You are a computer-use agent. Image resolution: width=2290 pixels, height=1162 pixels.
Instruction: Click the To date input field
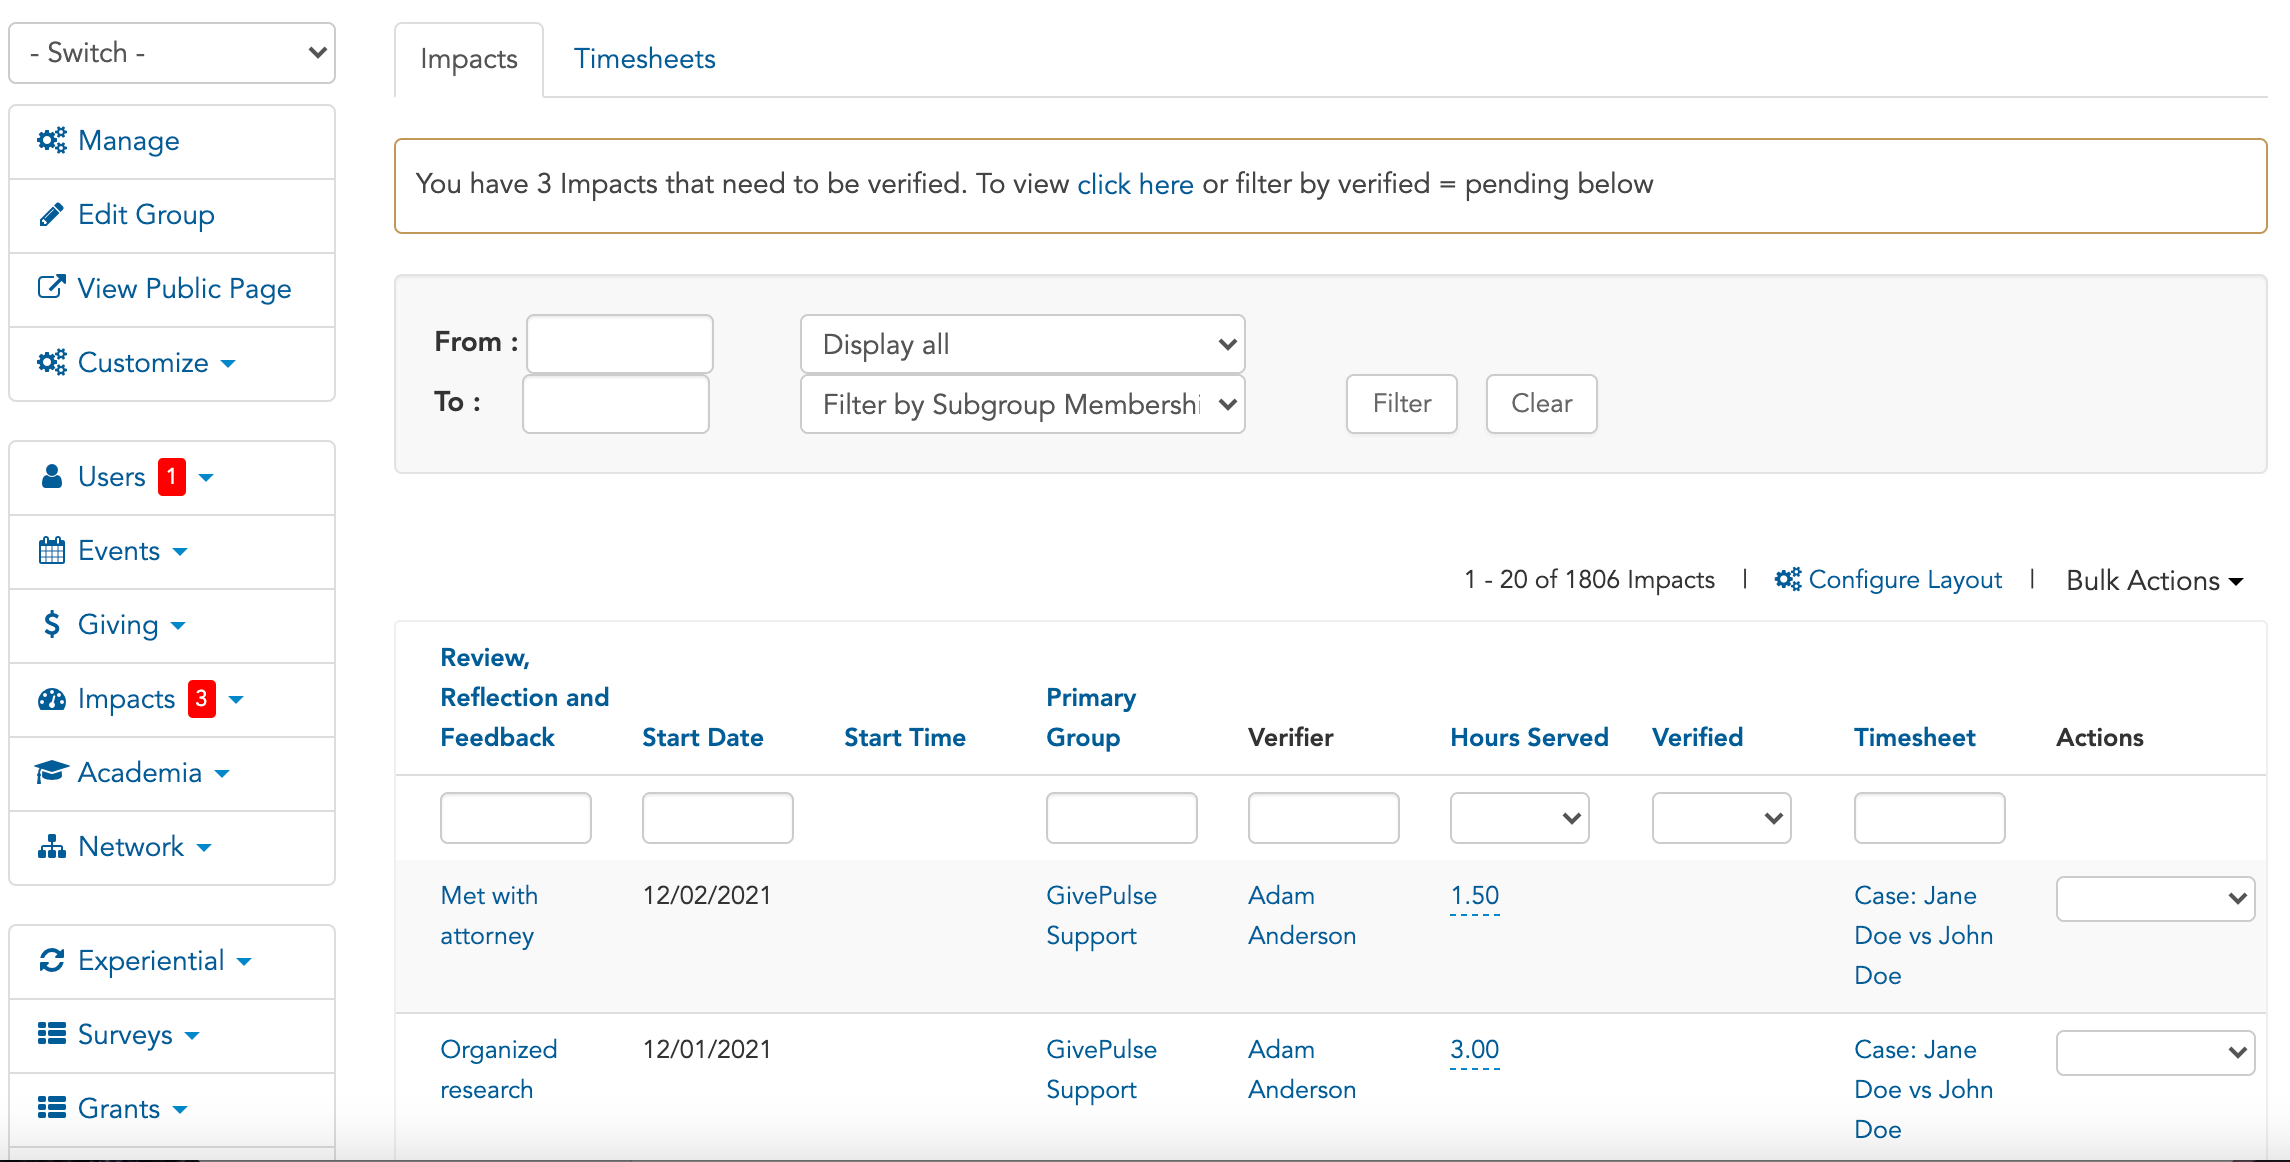tap(616, 404)
